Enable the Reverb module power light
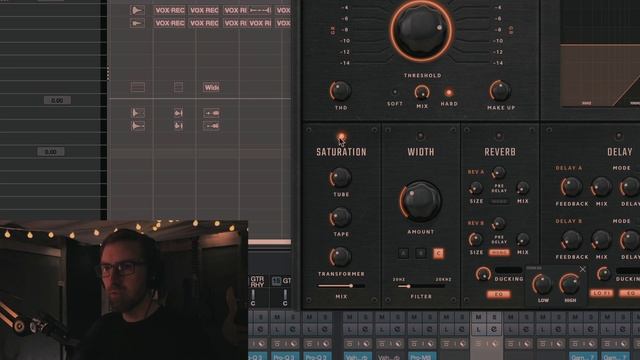Image resolution: width=640 pixels, height=360 pixels. click(x=499, y=136)
